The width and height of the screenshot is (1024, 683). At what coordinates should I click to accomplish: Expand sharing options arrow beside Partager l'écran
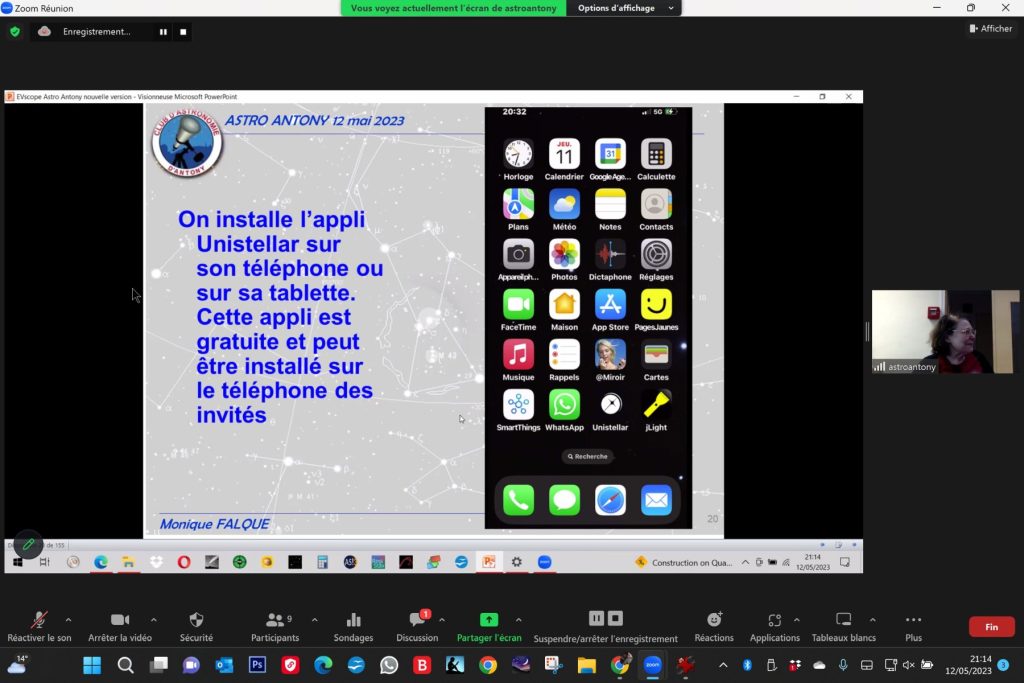(519, 620)
